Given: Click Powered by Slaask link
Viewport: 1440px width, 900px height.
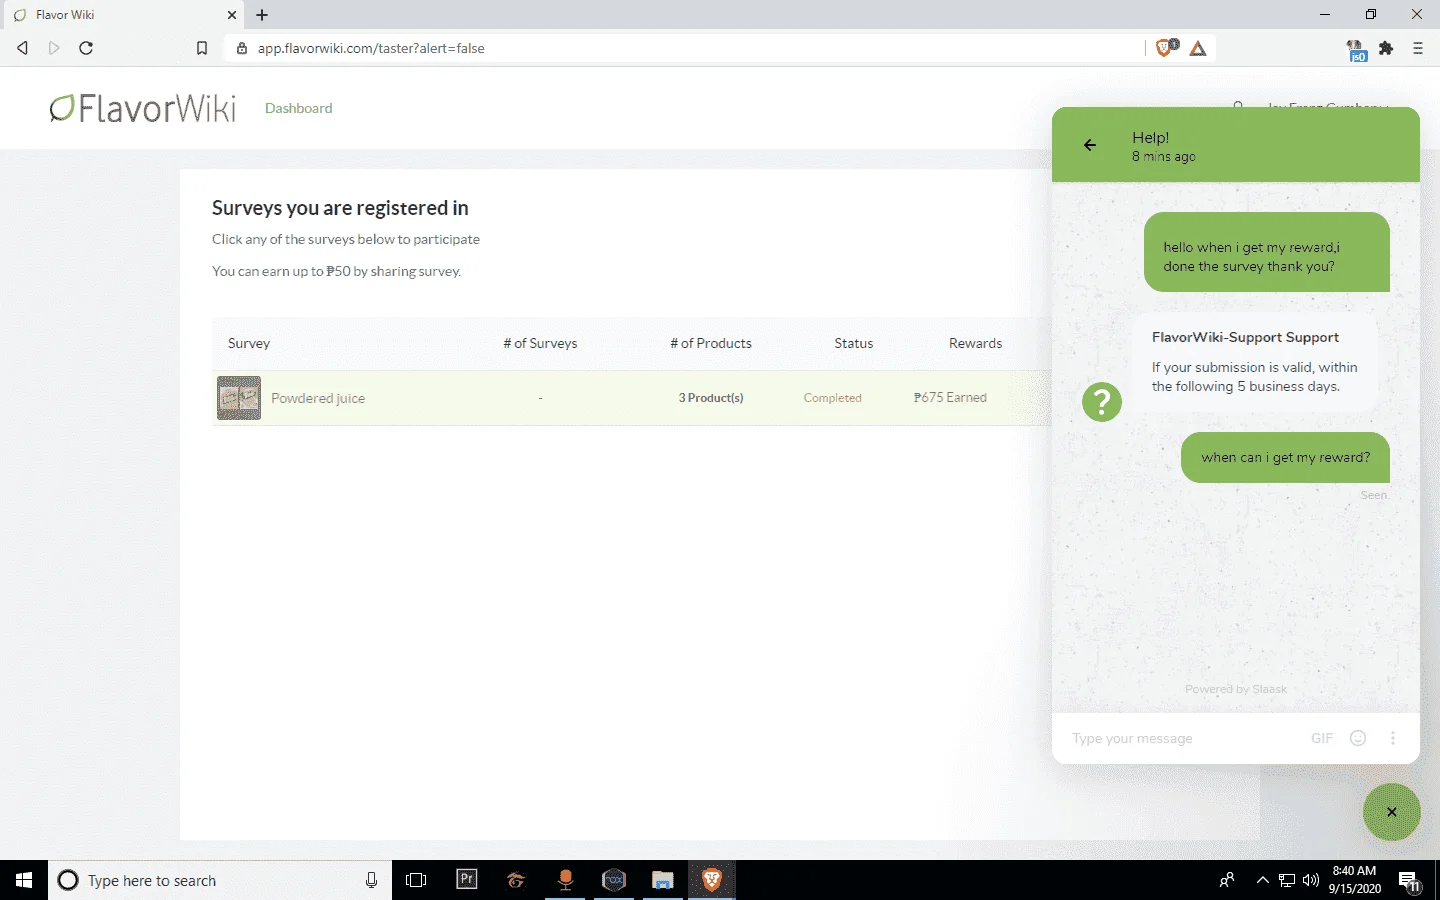Looking at the screenshot, I should pos(1236,689).
